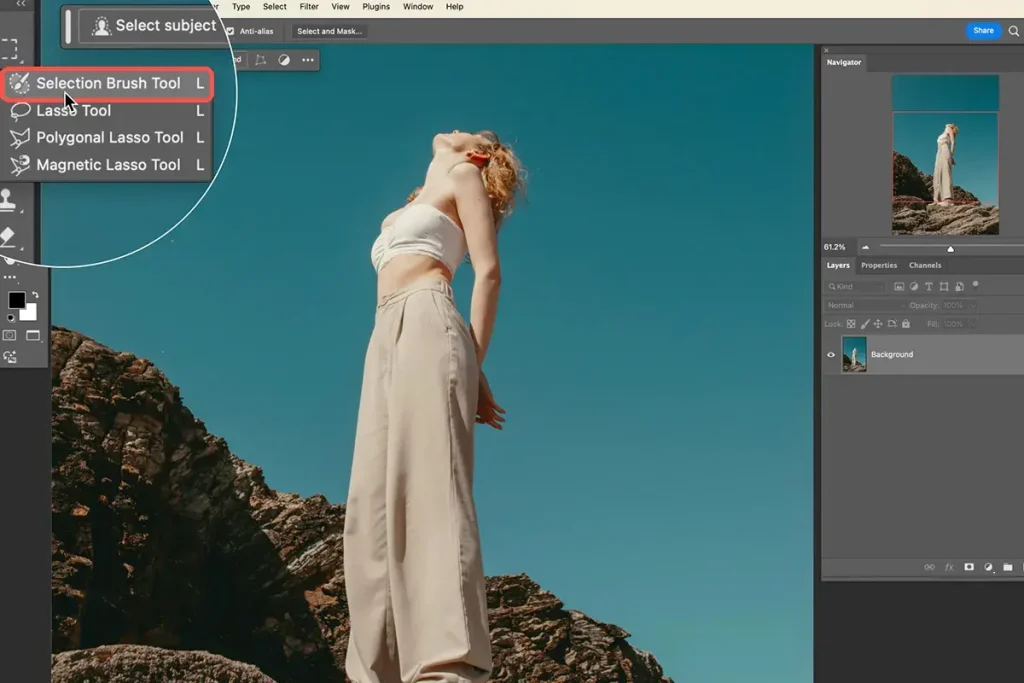Viewport: 1024px width, 683px height.
Task: Select the Polygonal Lasso Tool
Action: pyautogui.click(x=109, y=138)
